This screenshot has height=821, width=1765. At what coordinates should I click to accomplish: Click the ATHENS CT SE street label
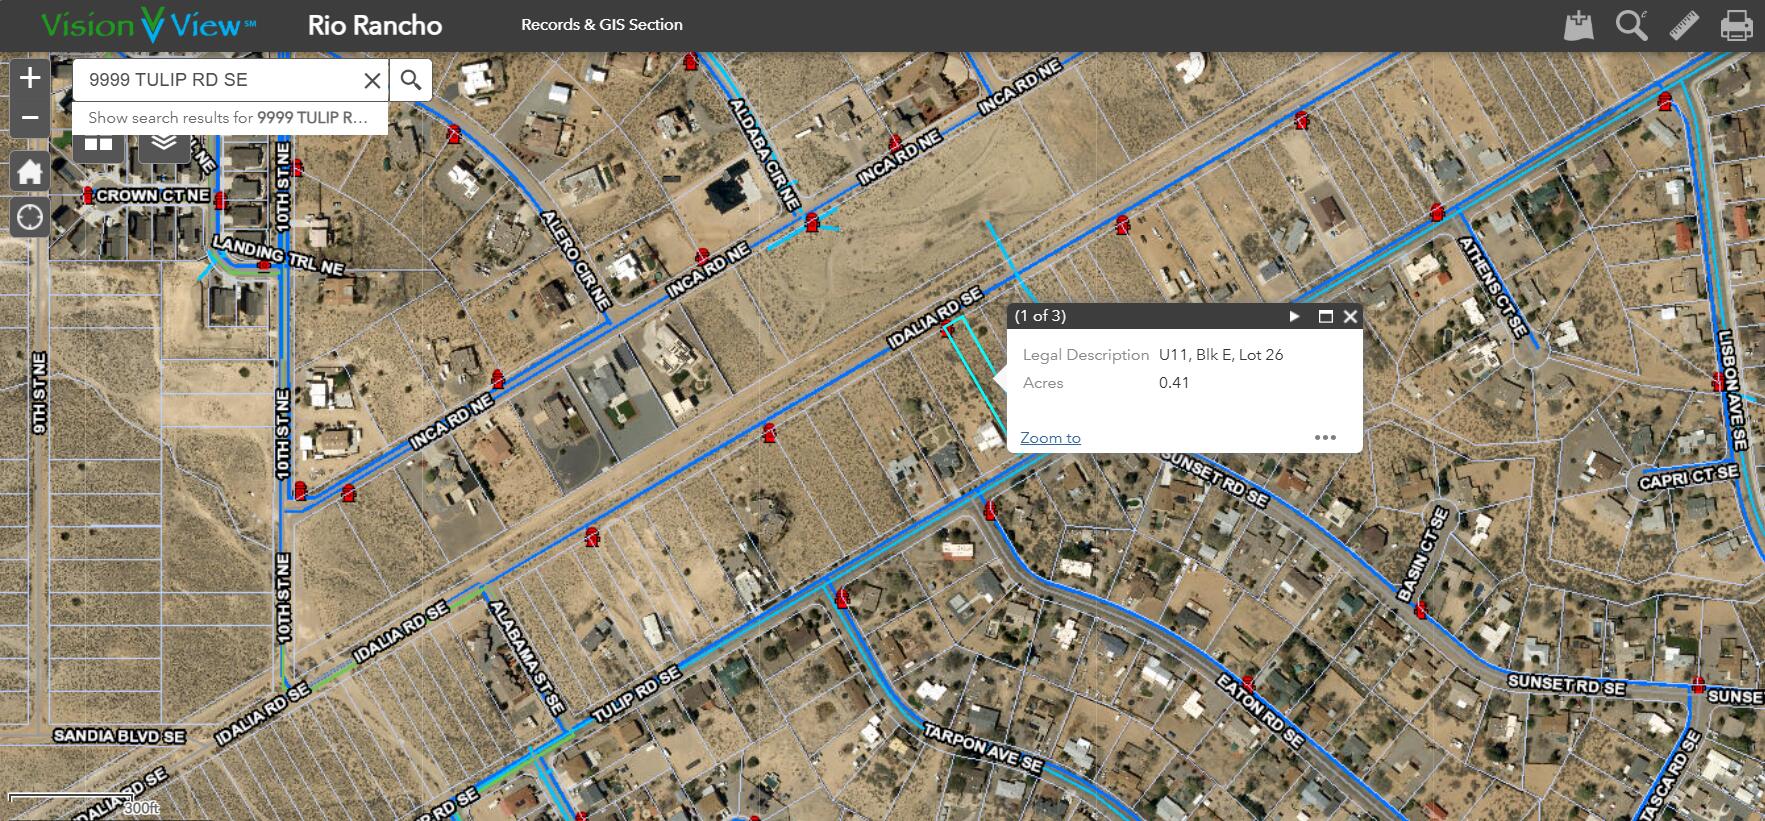[1492, 286]
